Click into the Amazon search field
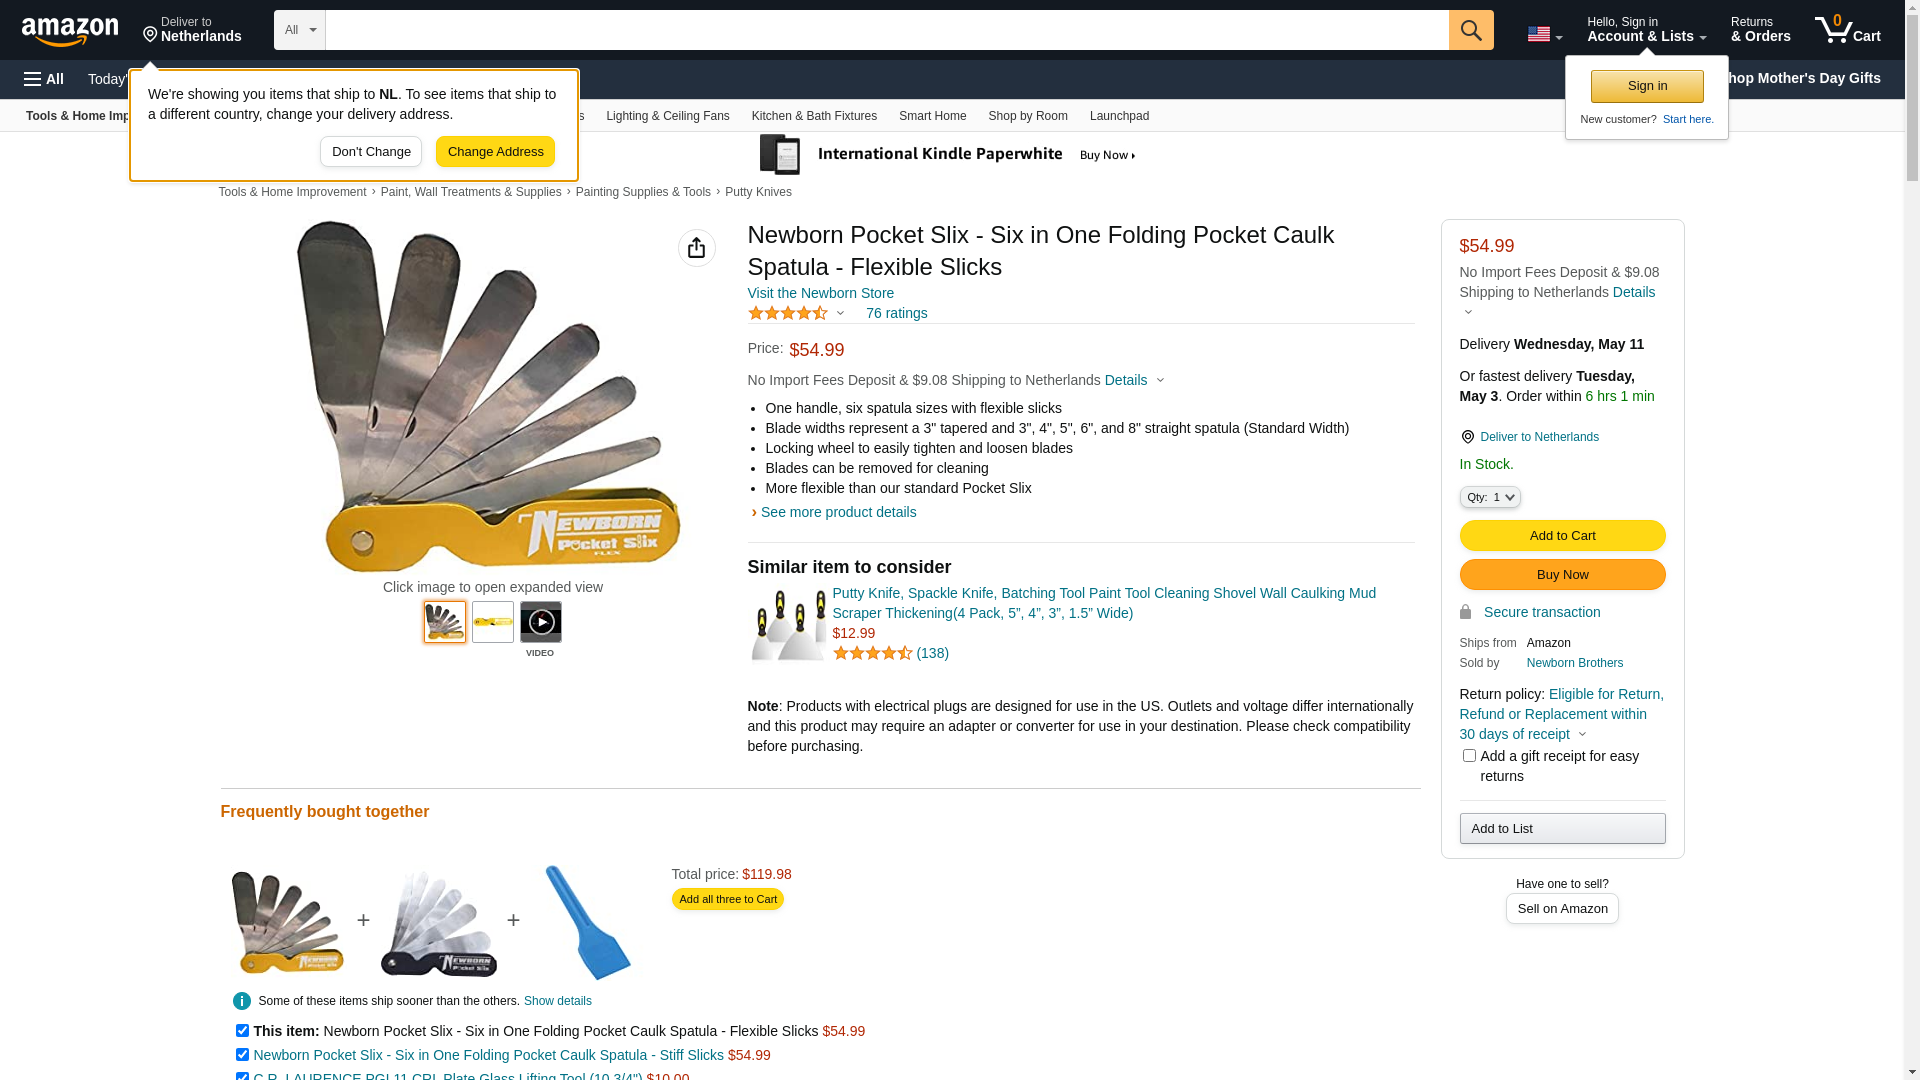 [x=886, y=30]
